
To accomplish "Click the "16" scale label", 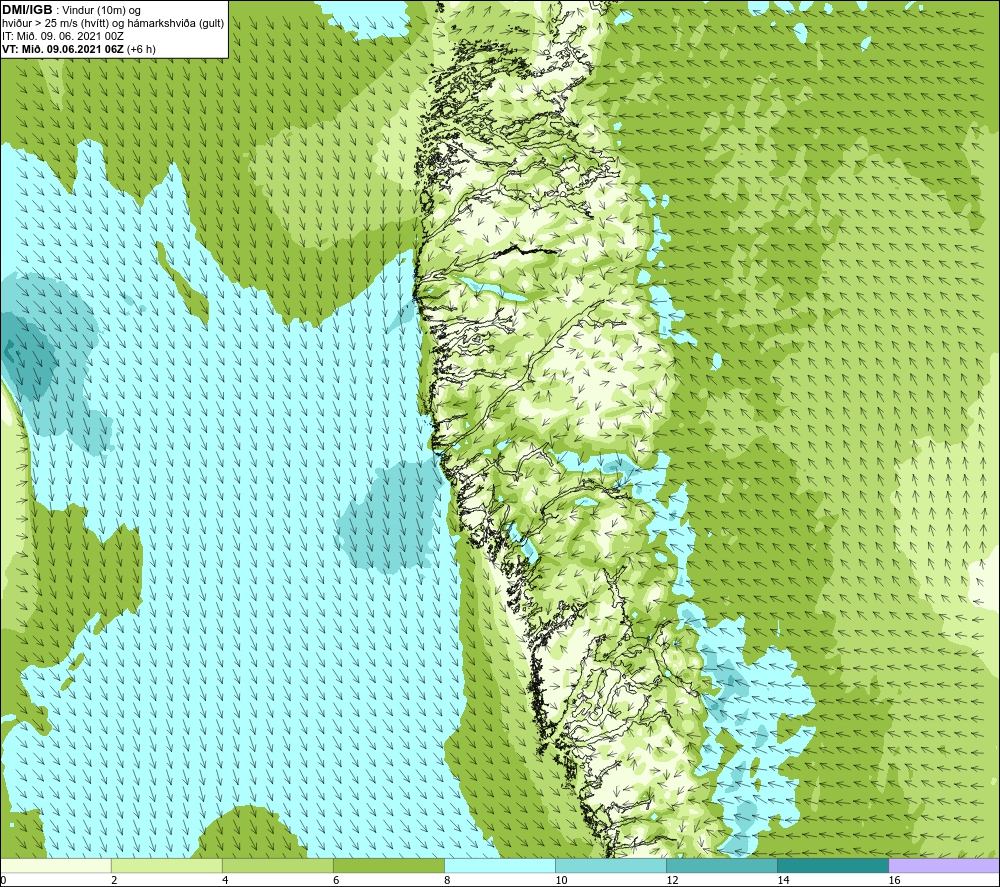I will pos(895,880).
